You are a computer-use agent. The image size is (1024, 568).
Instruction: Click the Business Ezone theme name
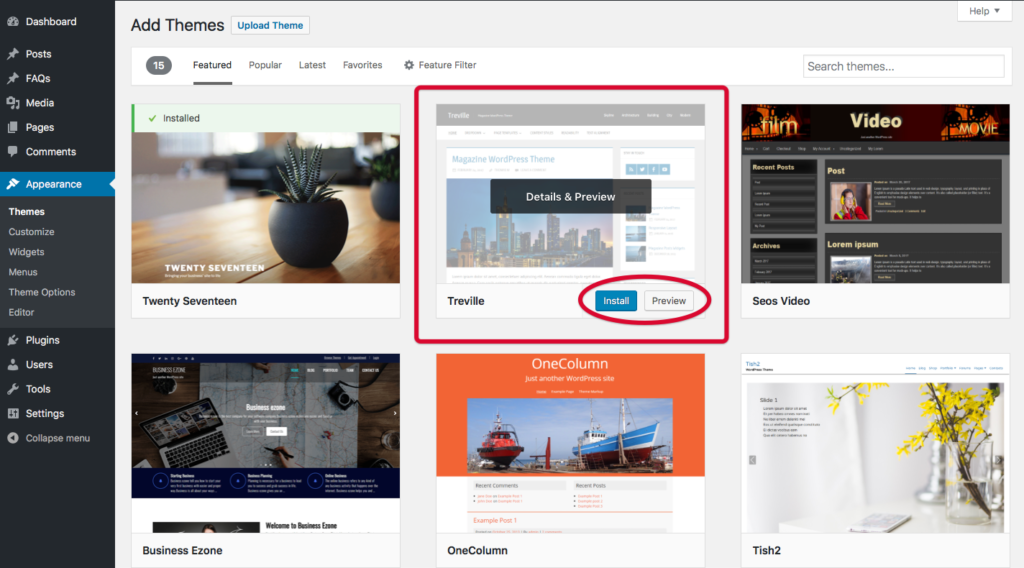click(x=182, y=550)
